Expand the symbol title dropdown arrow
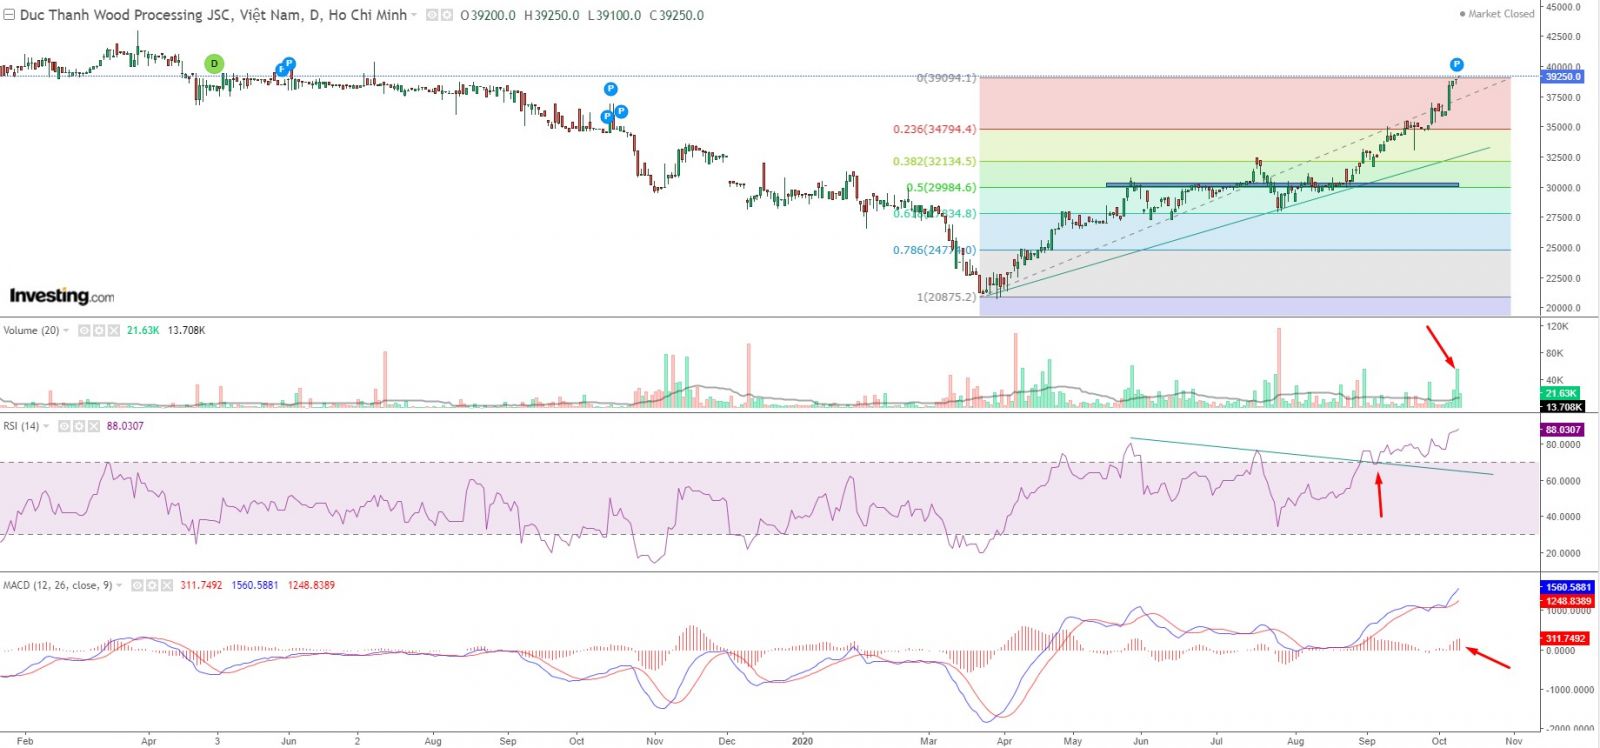 click(x=414, y=15)
